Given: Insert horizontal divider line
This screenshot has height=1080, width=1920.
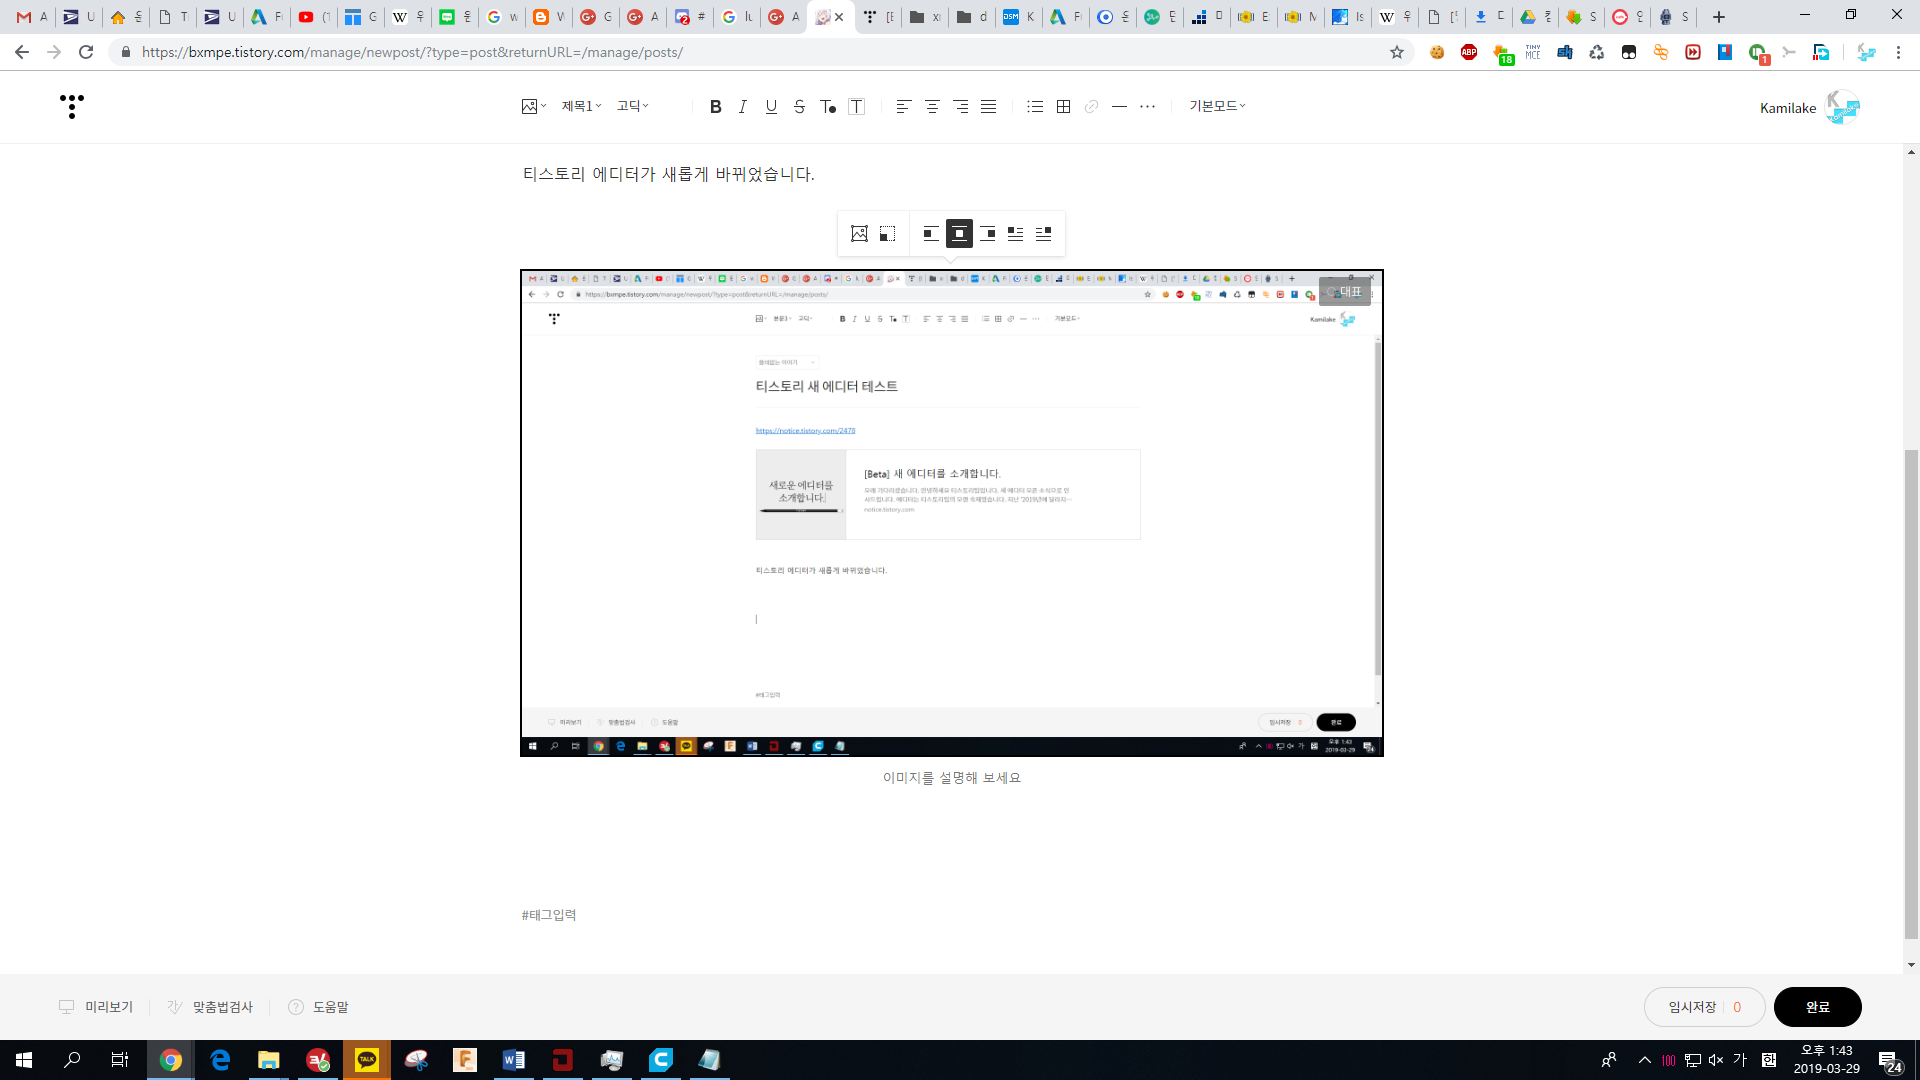Looking at the screenshot, I should (1119, 107).
